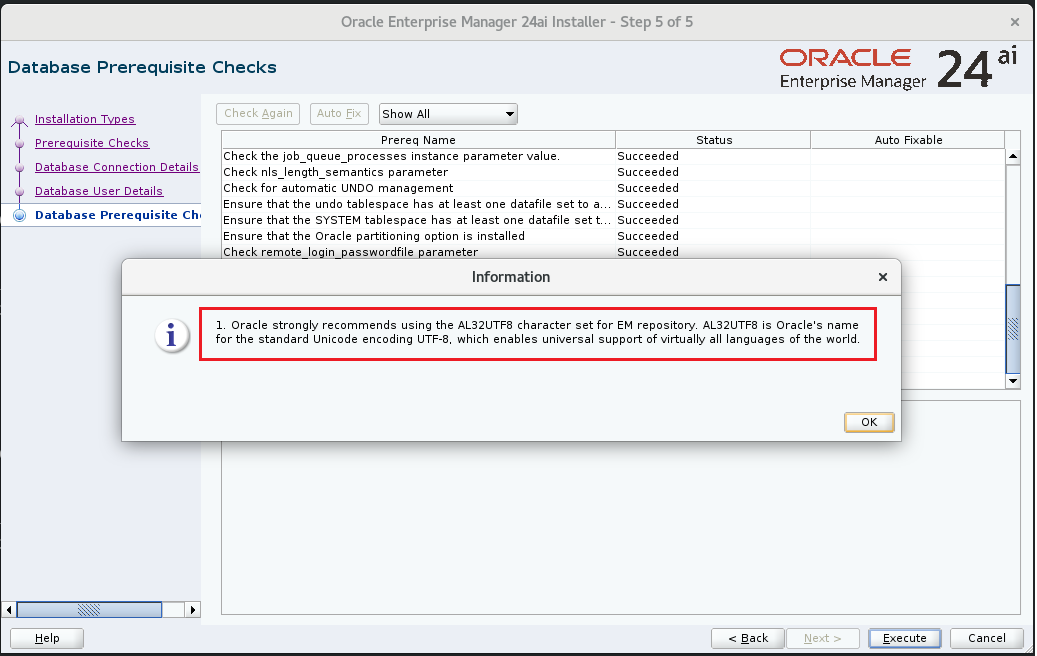Select the 'Ensure that the Oracle partitioning option is installed' row
Viewport: 1037px width, 656px height.
point(613,235)
